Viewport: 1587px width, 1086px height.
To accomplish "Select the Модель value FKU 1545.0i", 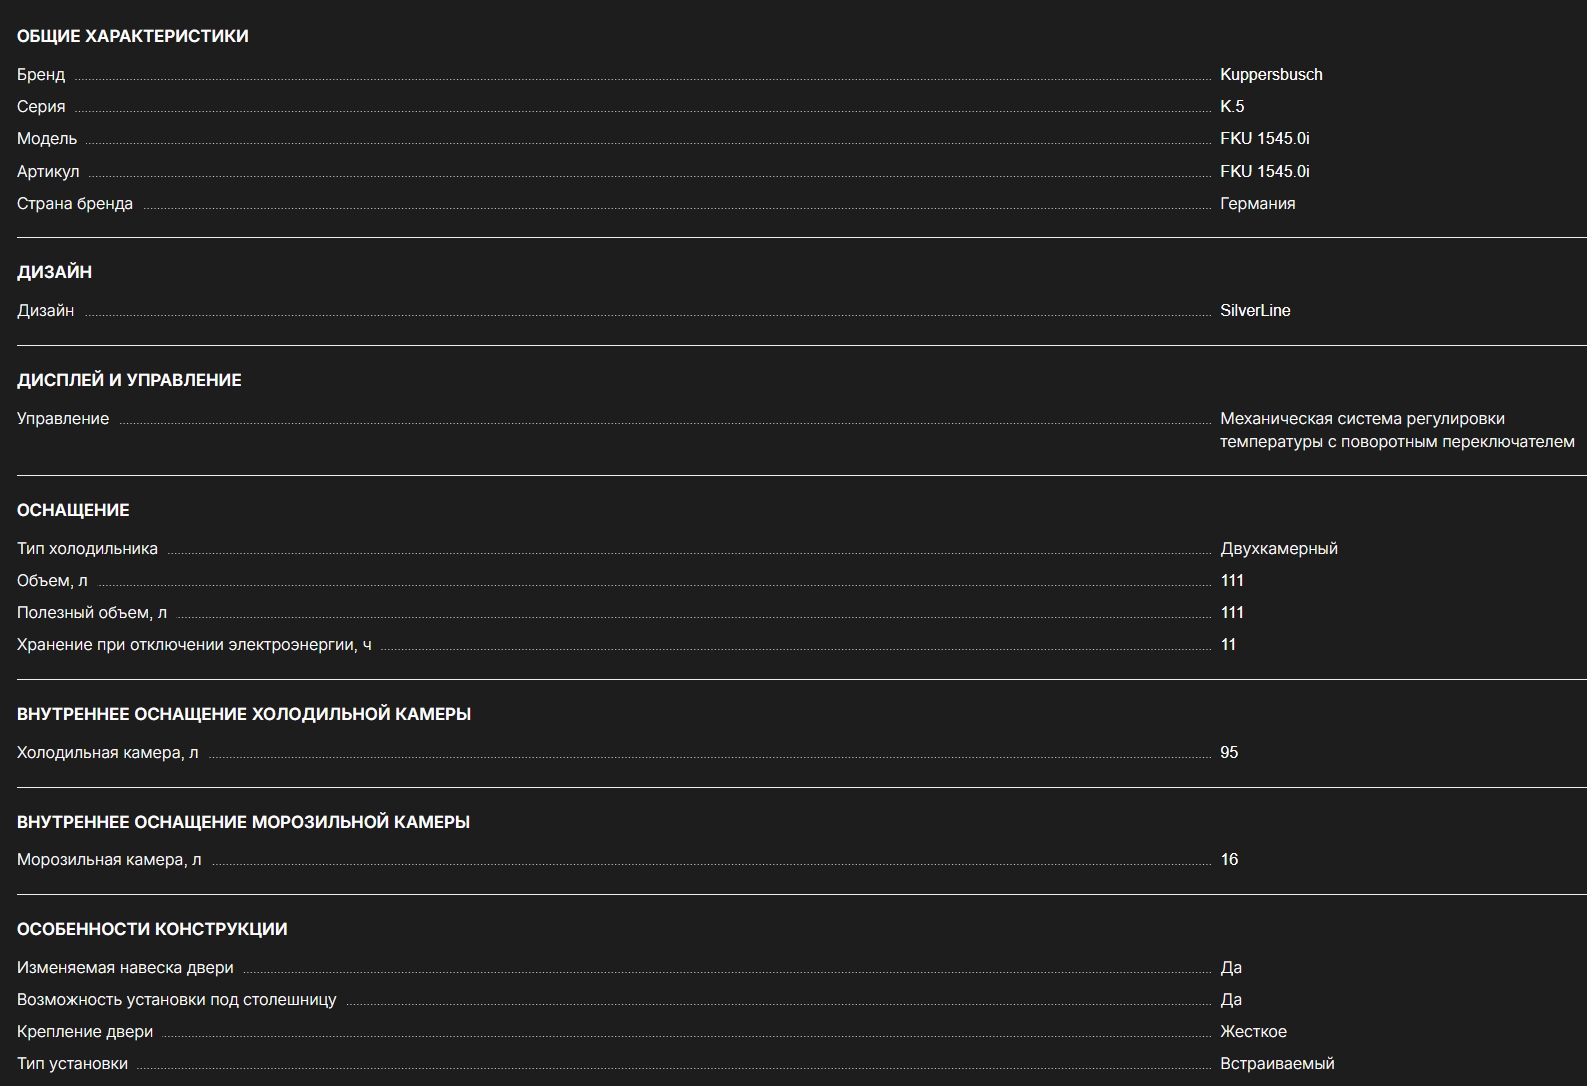I will [1264, 139].
